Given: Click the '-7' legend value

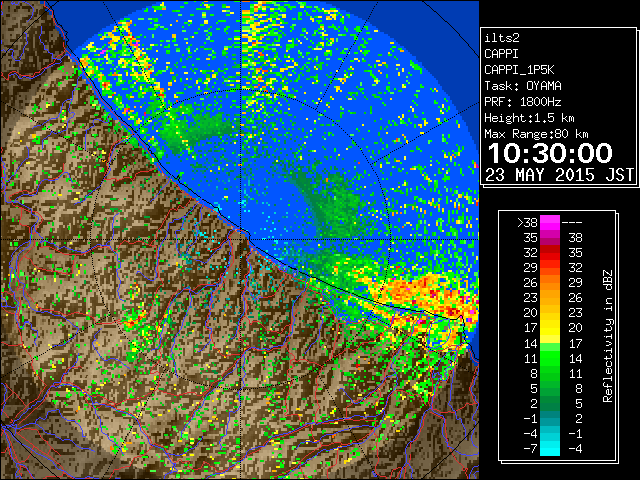Looking at the screenshot, I should point(530,448).
